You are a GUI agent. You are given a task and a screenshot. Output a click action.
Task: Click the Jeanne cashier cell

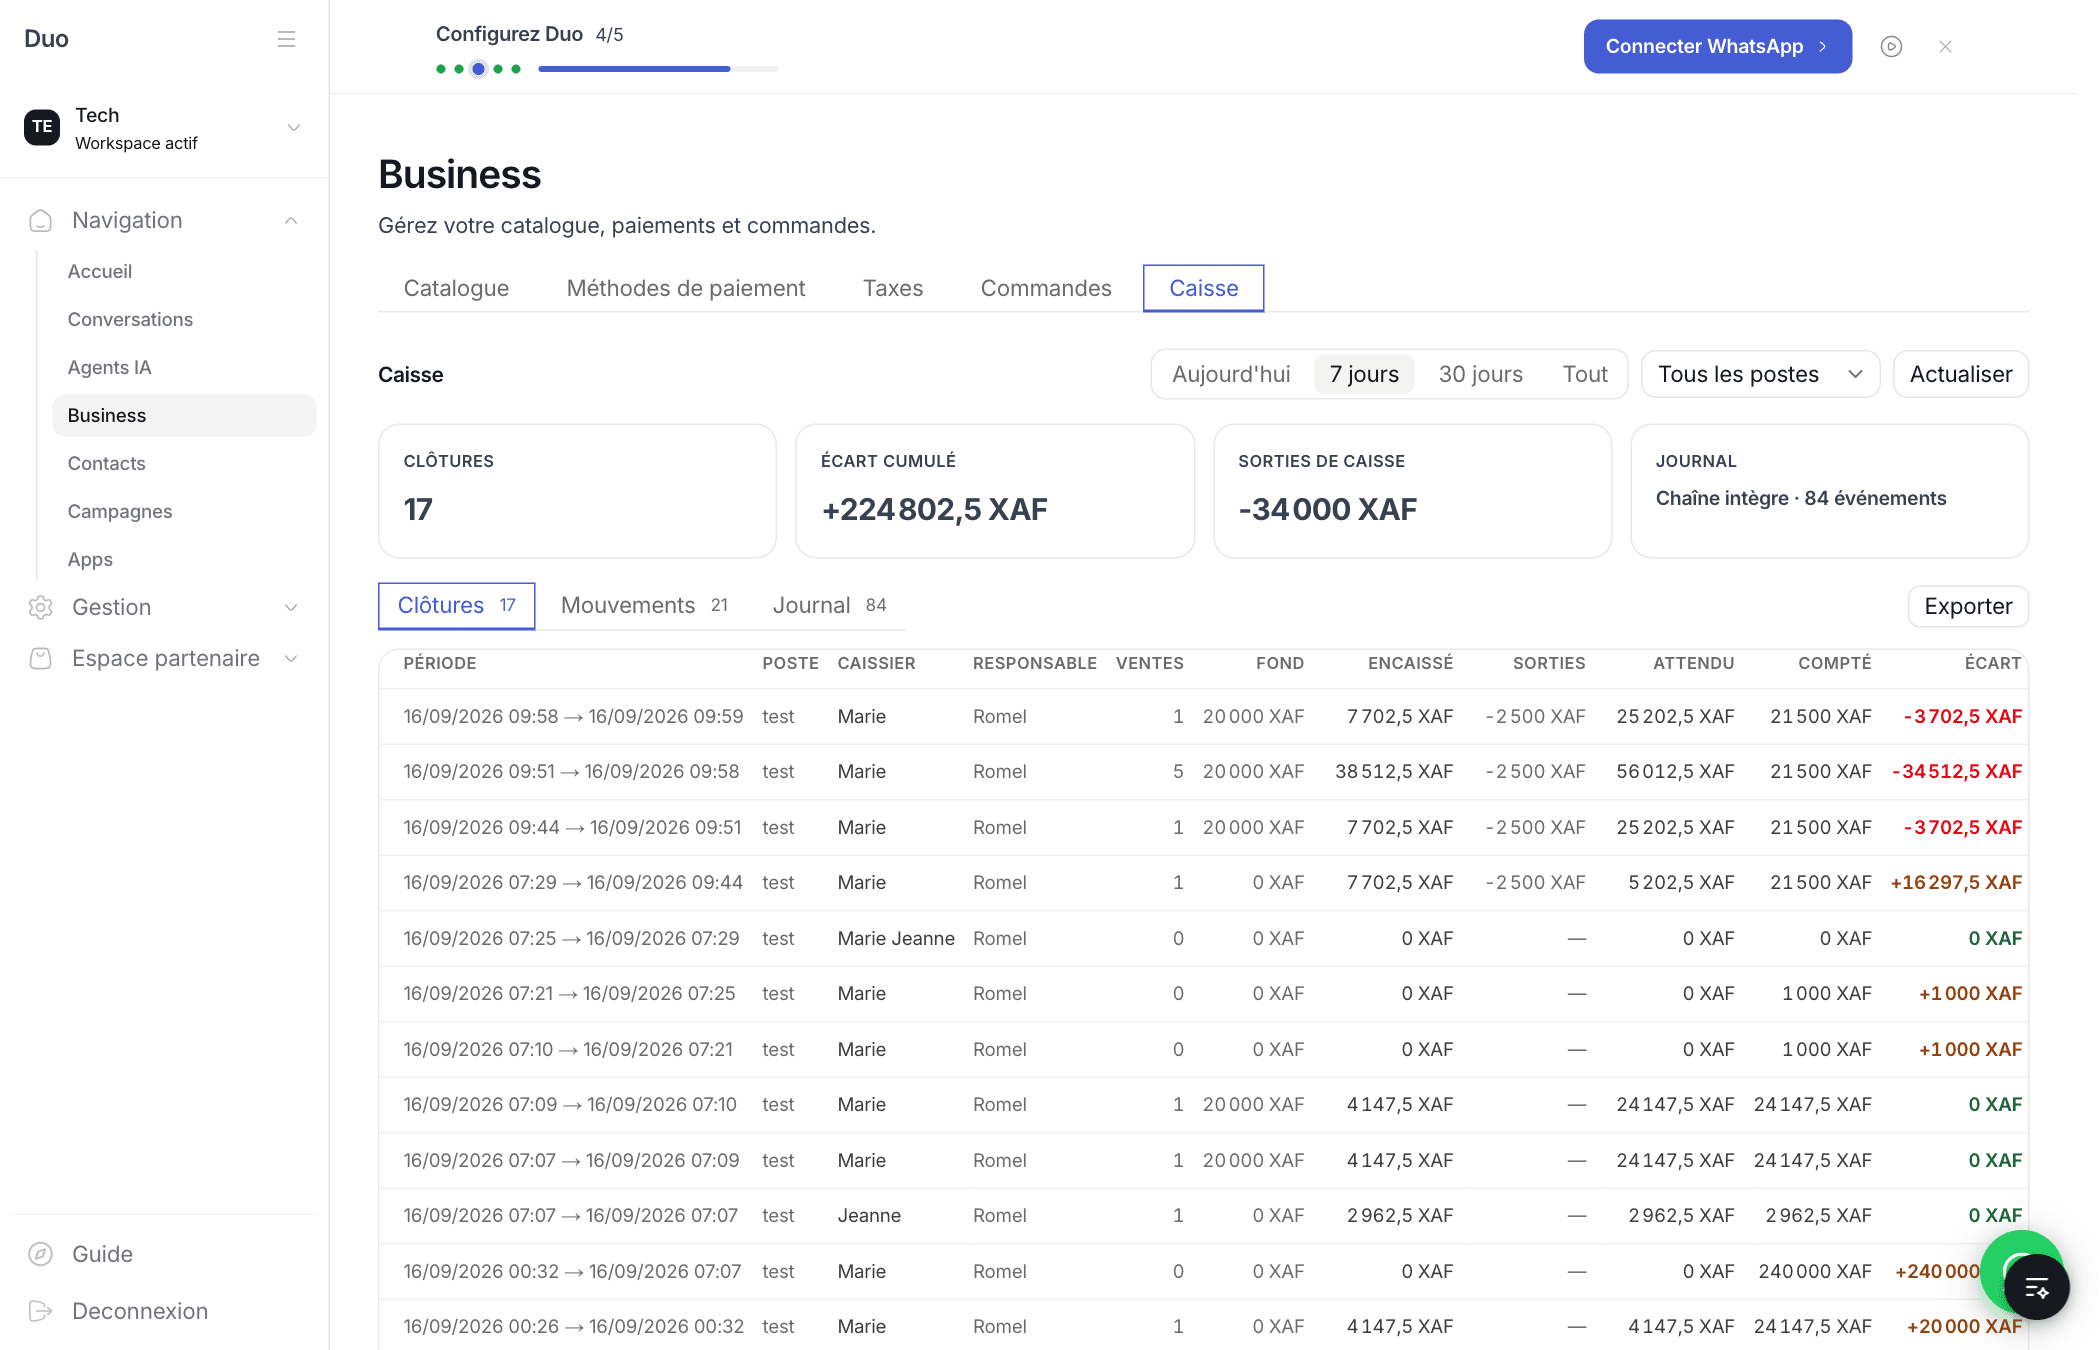tap(869, 1216)
